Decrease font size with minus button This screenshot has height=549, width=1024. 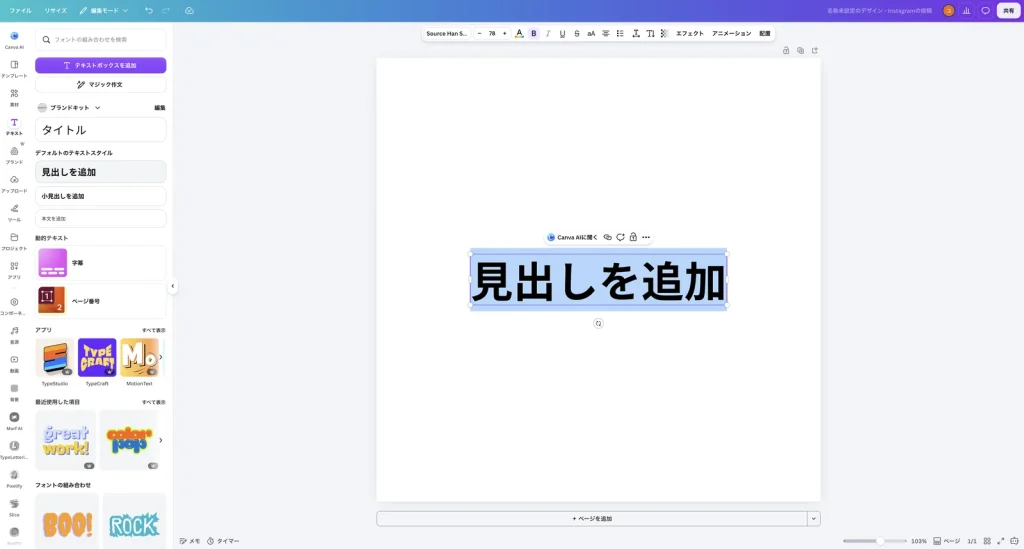(479, 33)
